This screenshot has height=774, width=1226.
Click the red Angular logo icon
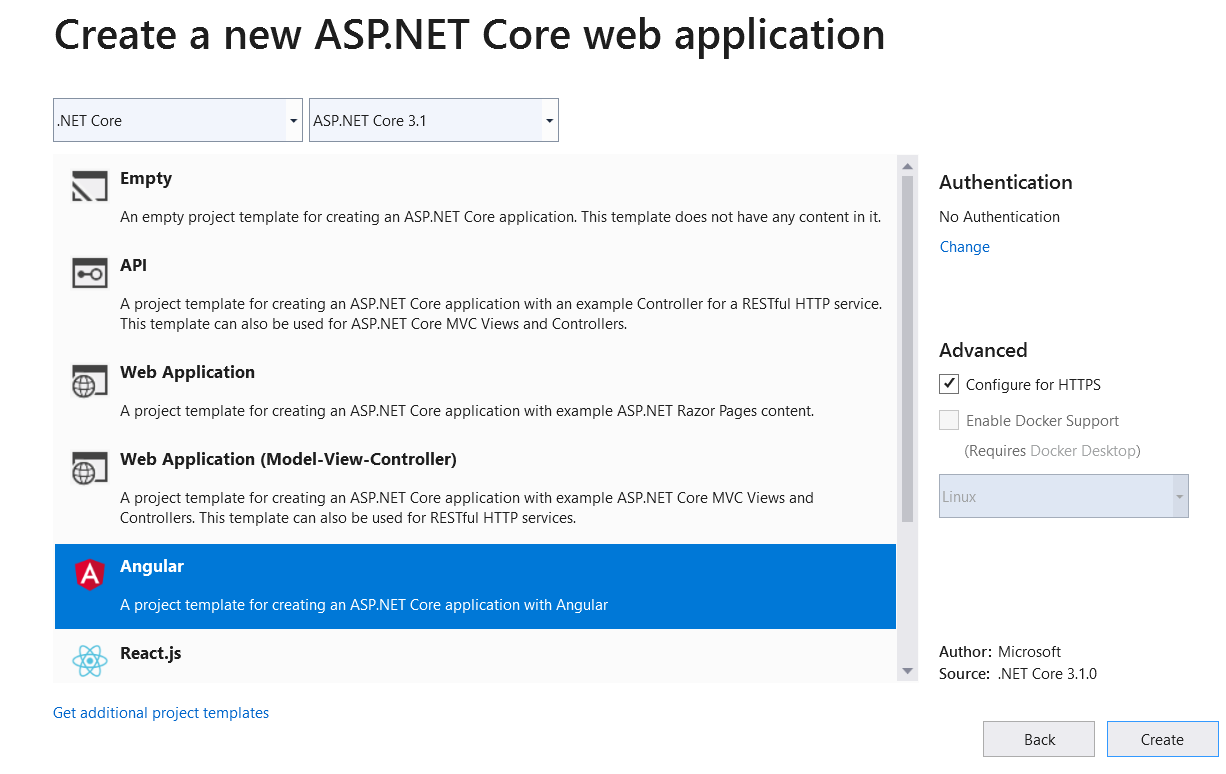(x=90, y=574)
